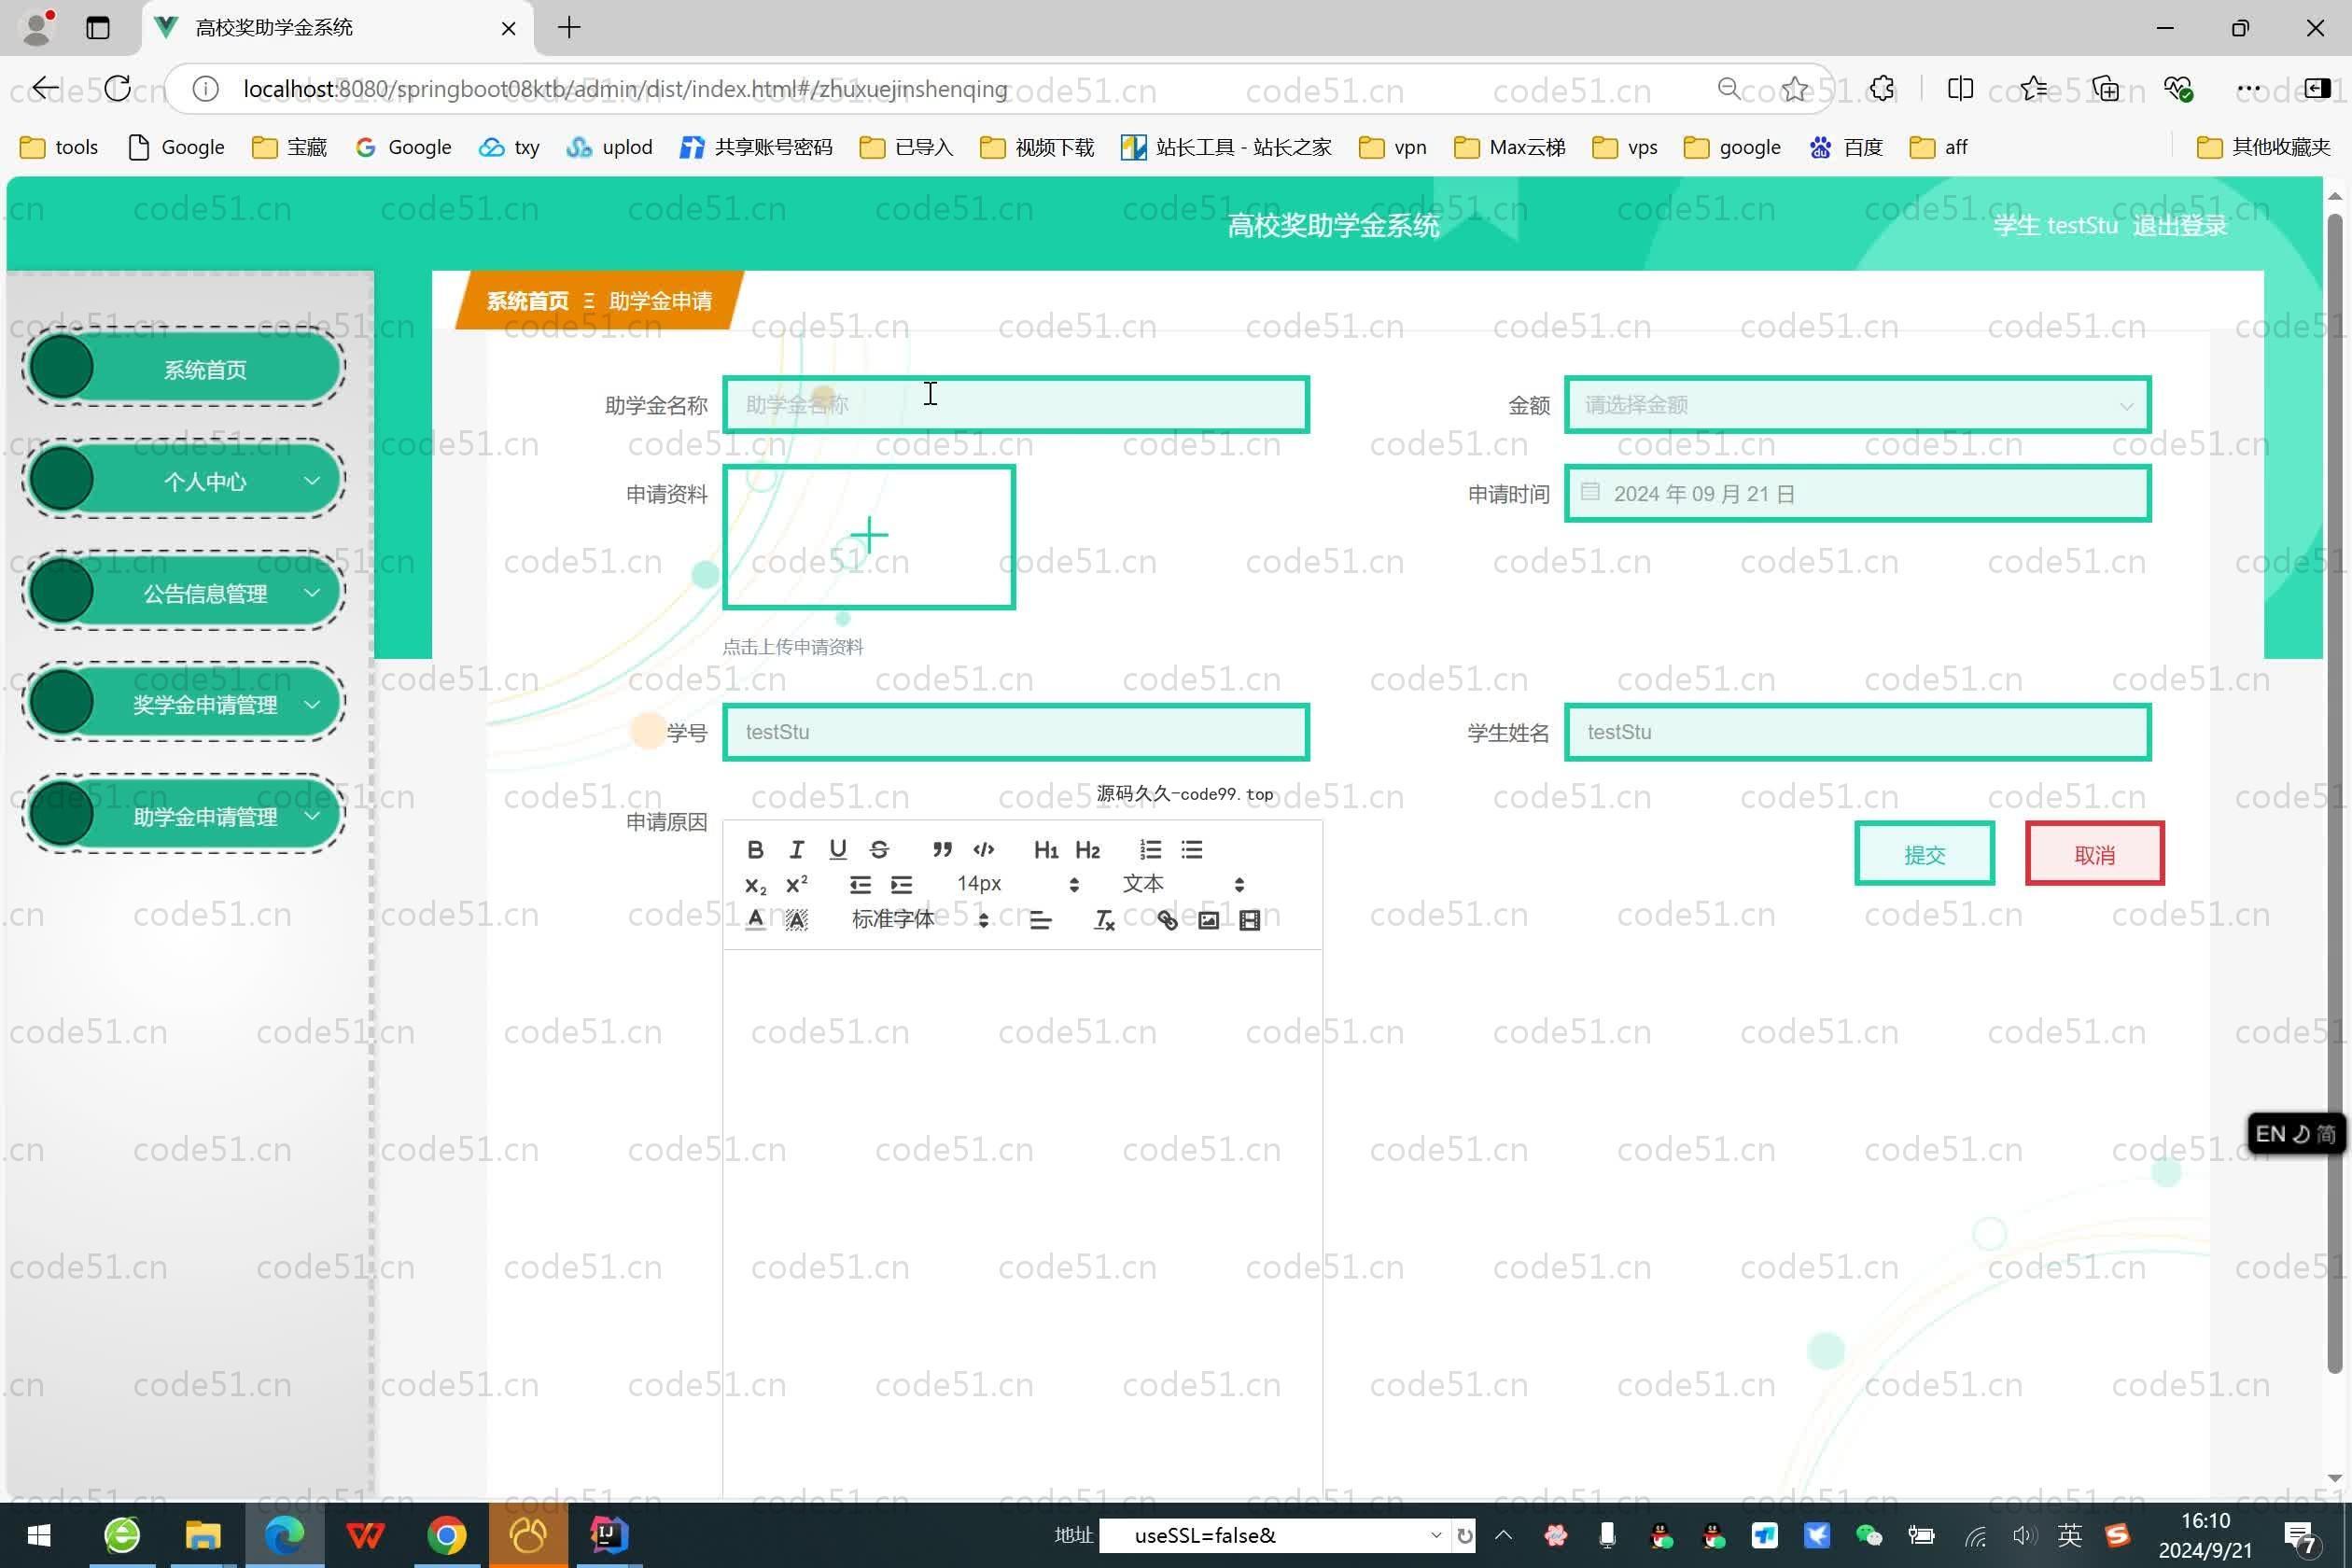Insert an image in editor

point(1208,920)
